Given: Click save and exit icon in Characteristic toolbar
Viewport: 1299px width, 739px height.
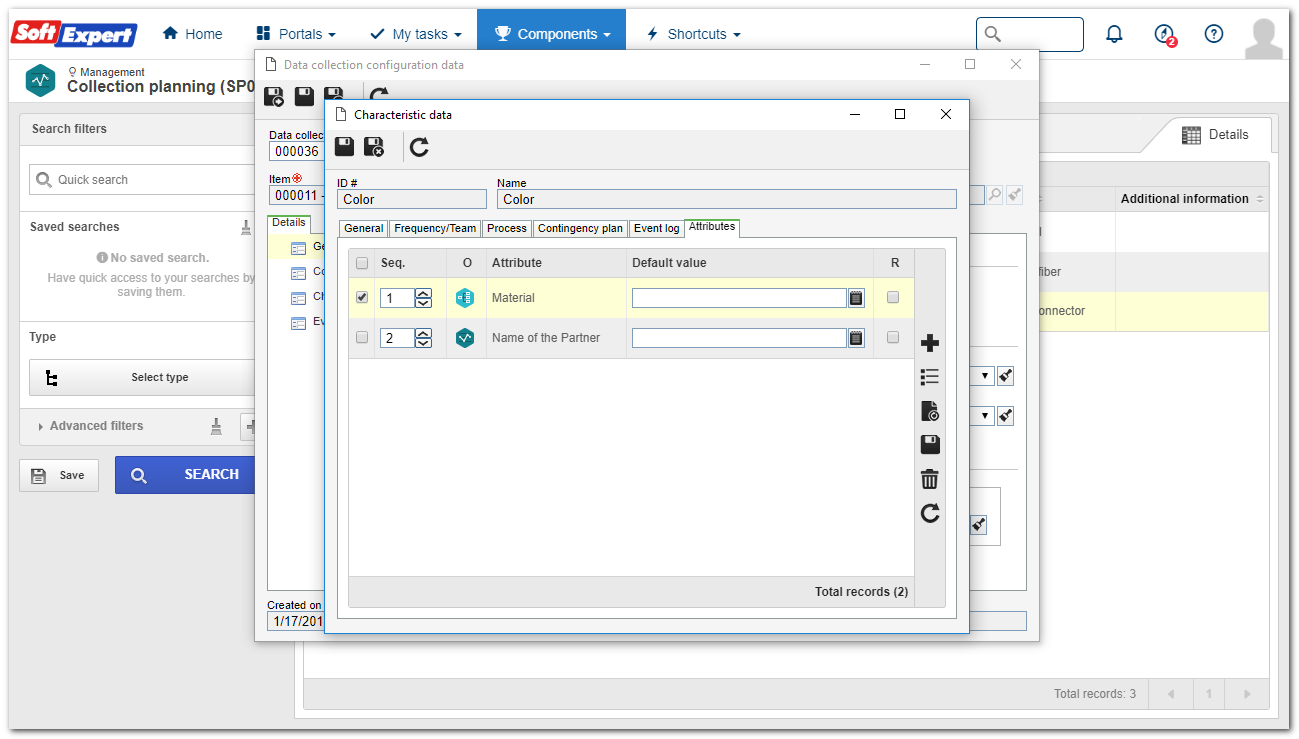Looking at the screenshot, I should click(x=374, y=147).
